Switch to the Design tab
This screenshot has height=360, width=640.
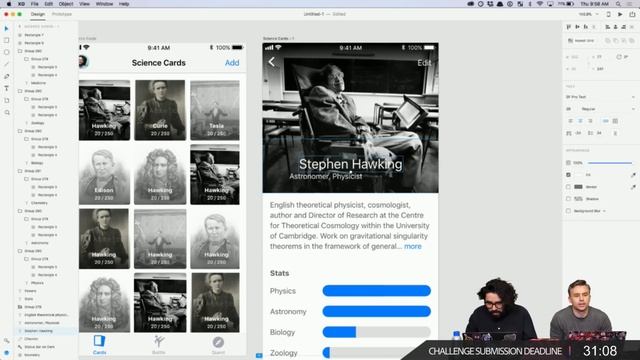pos(38,14)
